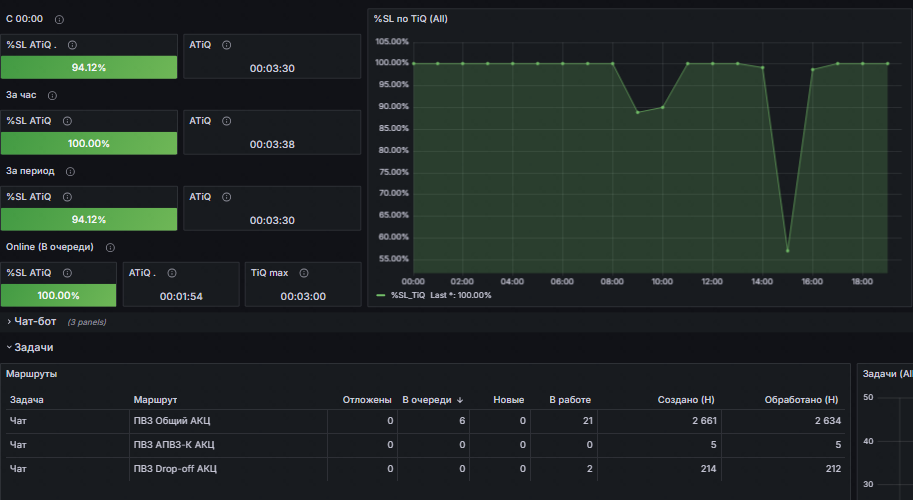Click info icon beside За час heading
The width and height of the screenshot is (913, 500).
[x=52, y=95]
